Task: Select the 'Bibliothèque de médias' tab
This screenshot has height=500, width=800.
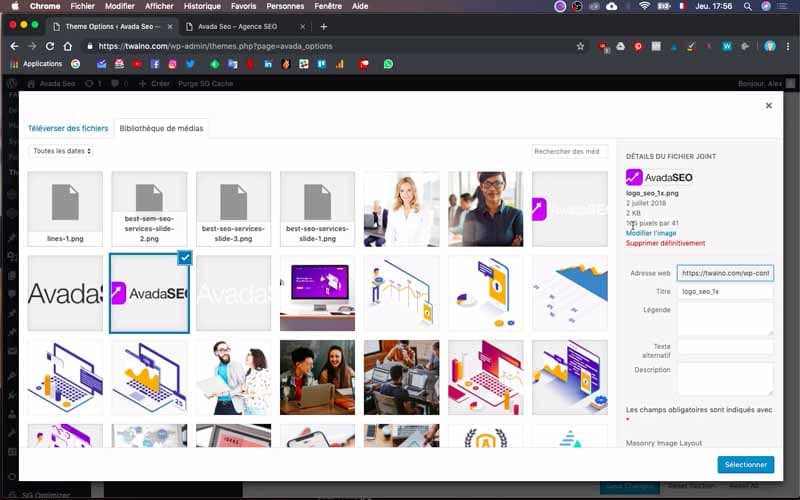Action: (x=161, y=129)
